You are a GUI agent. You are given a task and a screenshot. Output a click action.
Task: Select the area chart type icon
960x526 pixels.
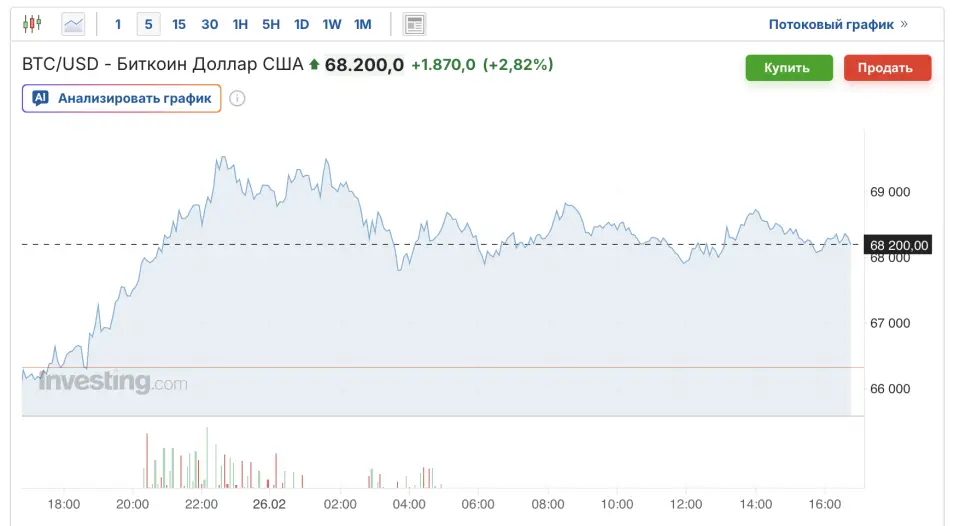click(73, 24)
